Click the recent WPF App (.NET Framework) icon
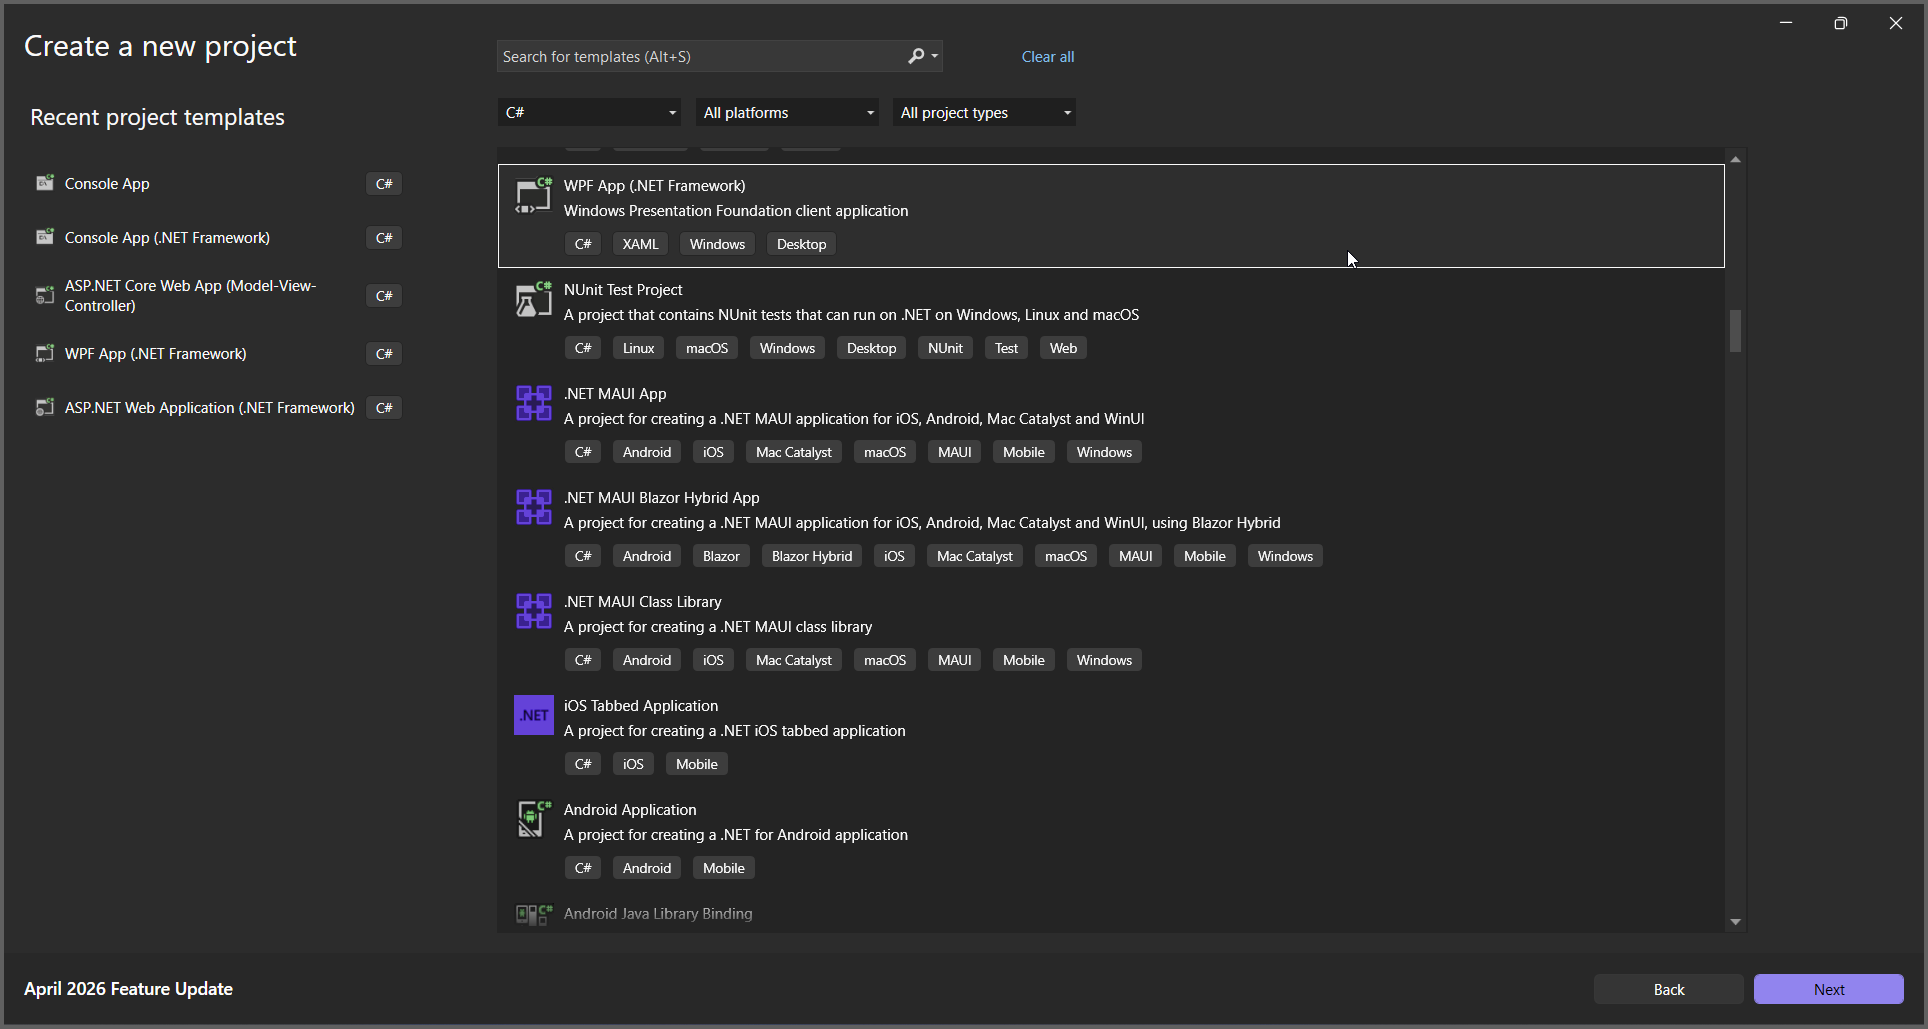The image size is (1928, 1029). pos(44,353)
